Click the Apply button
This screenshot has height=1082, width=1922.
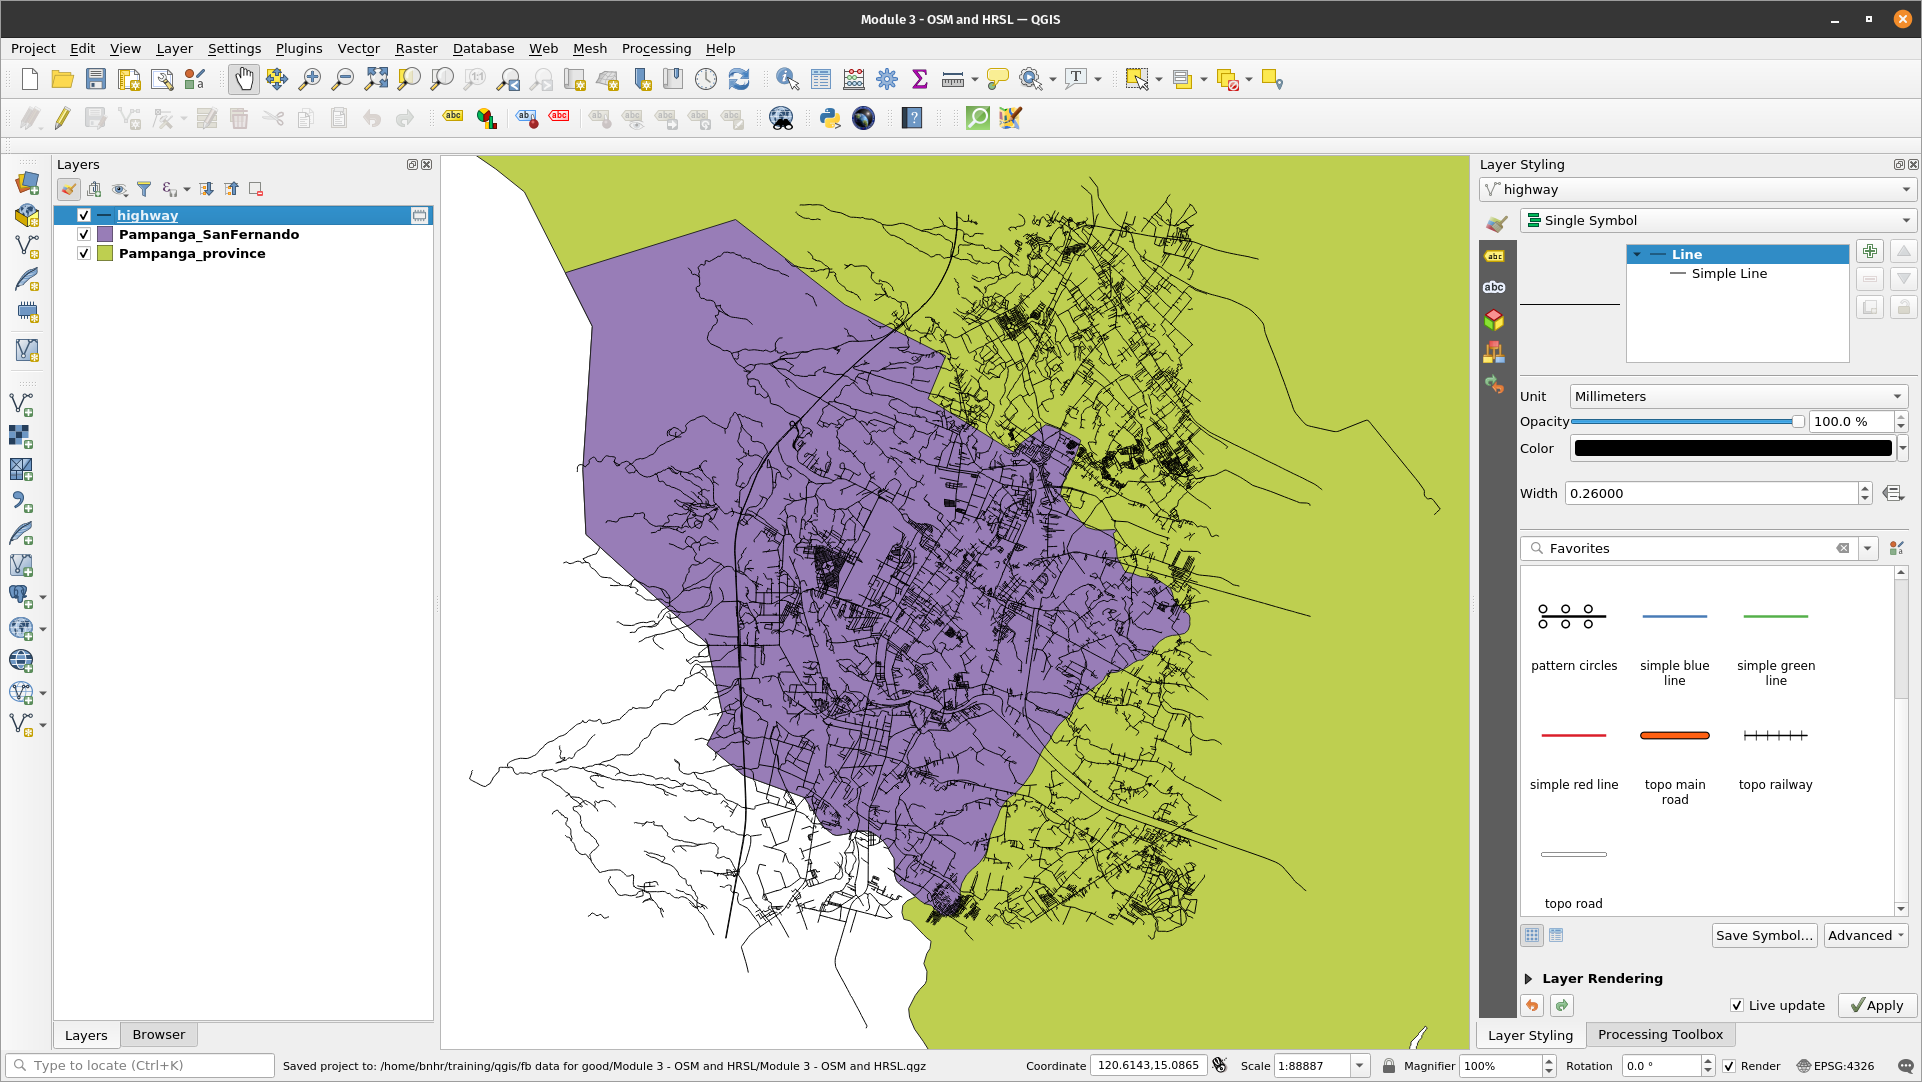tap(1877, 1005)
